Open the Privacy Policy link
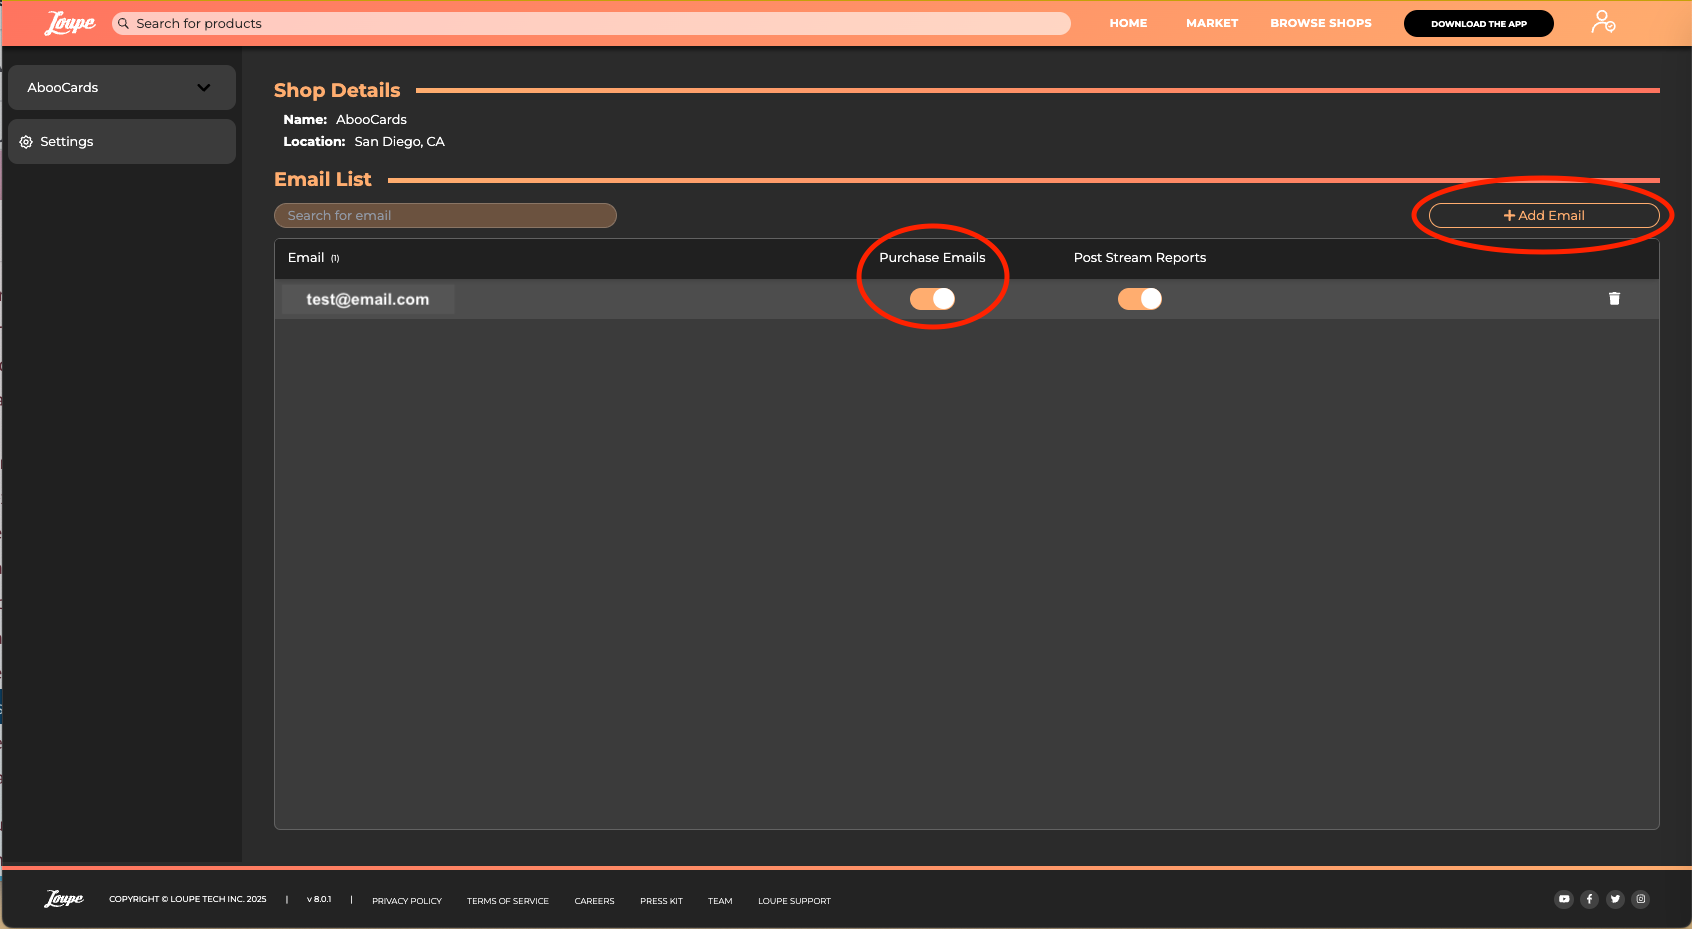This screenshot has width=1692, height=929. tap(406, 900)
